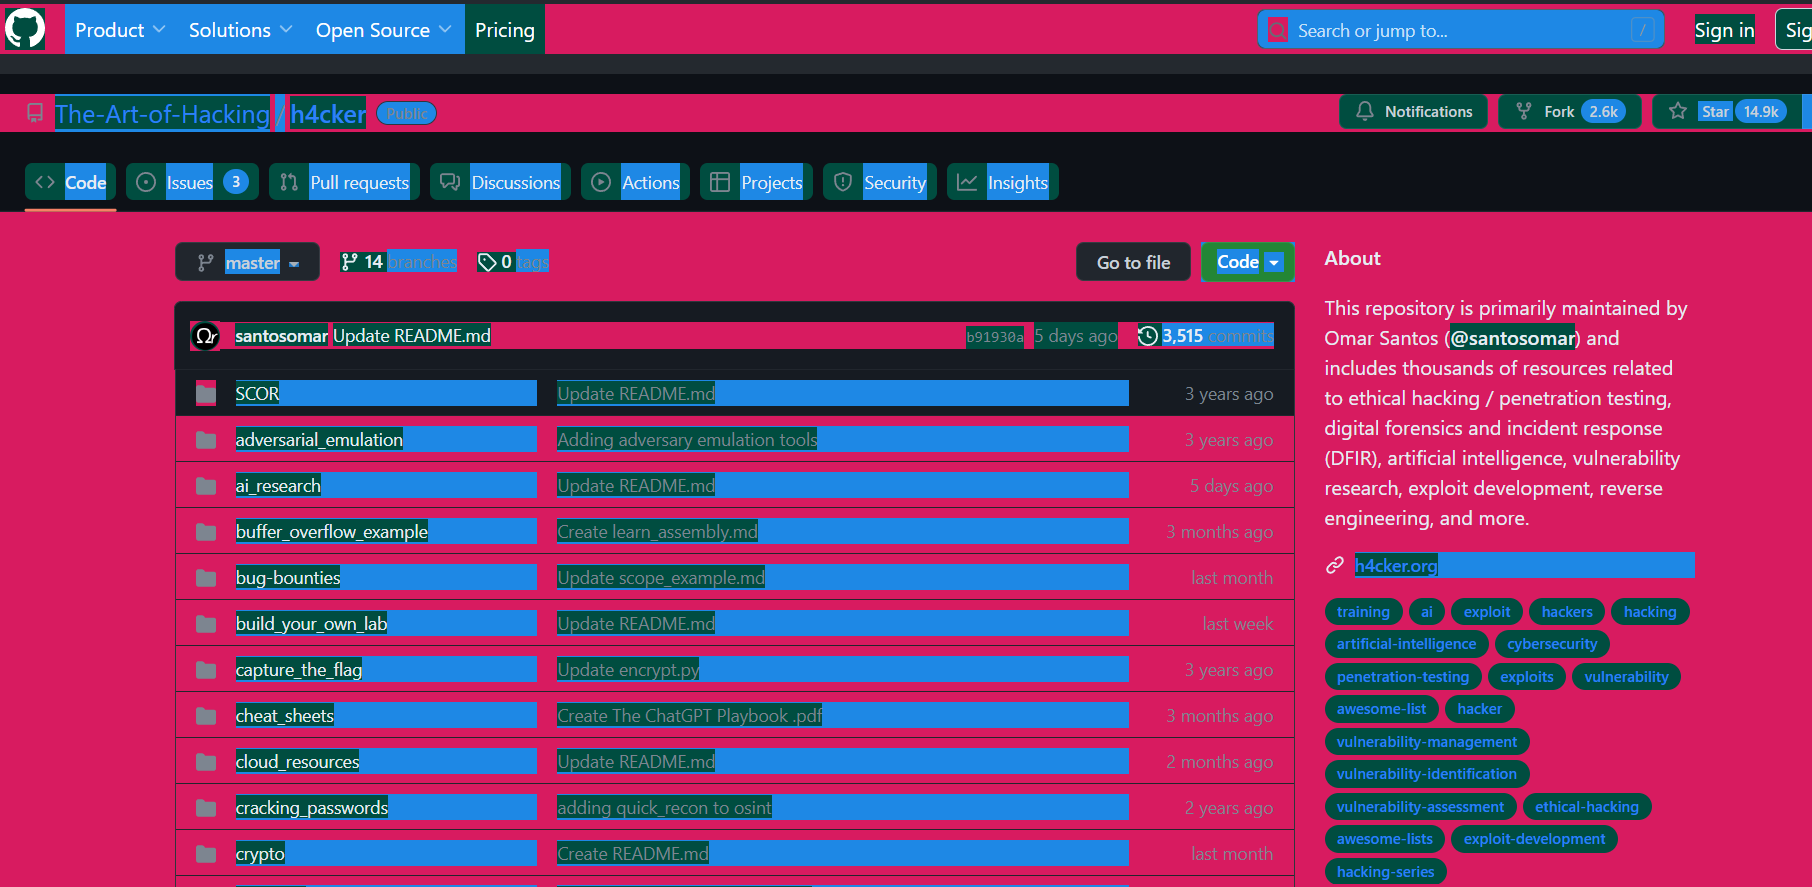
Task: Click the Discussions speech bubble icon
Action: (450, 182)
